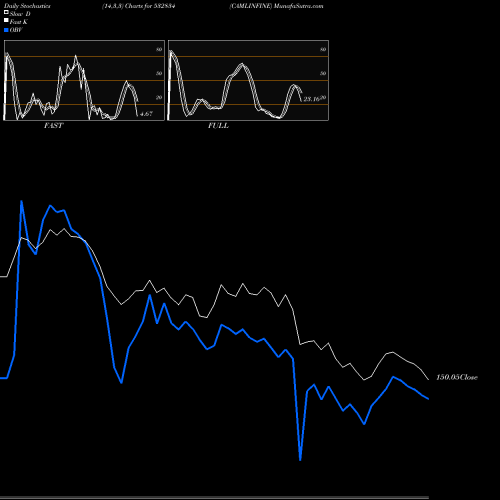Click the lowest trough of the blue OBV line

[x=300, y=460]
